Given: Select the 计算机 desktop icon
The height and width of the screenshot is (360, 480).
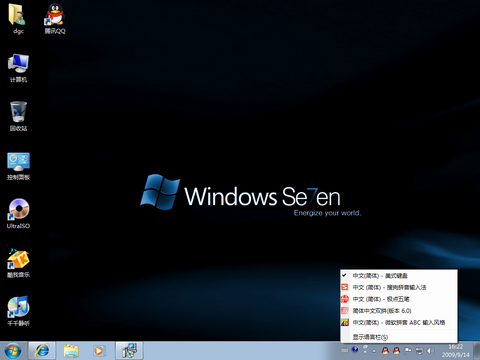Looking at the screenshot, I should coord(18,68).
